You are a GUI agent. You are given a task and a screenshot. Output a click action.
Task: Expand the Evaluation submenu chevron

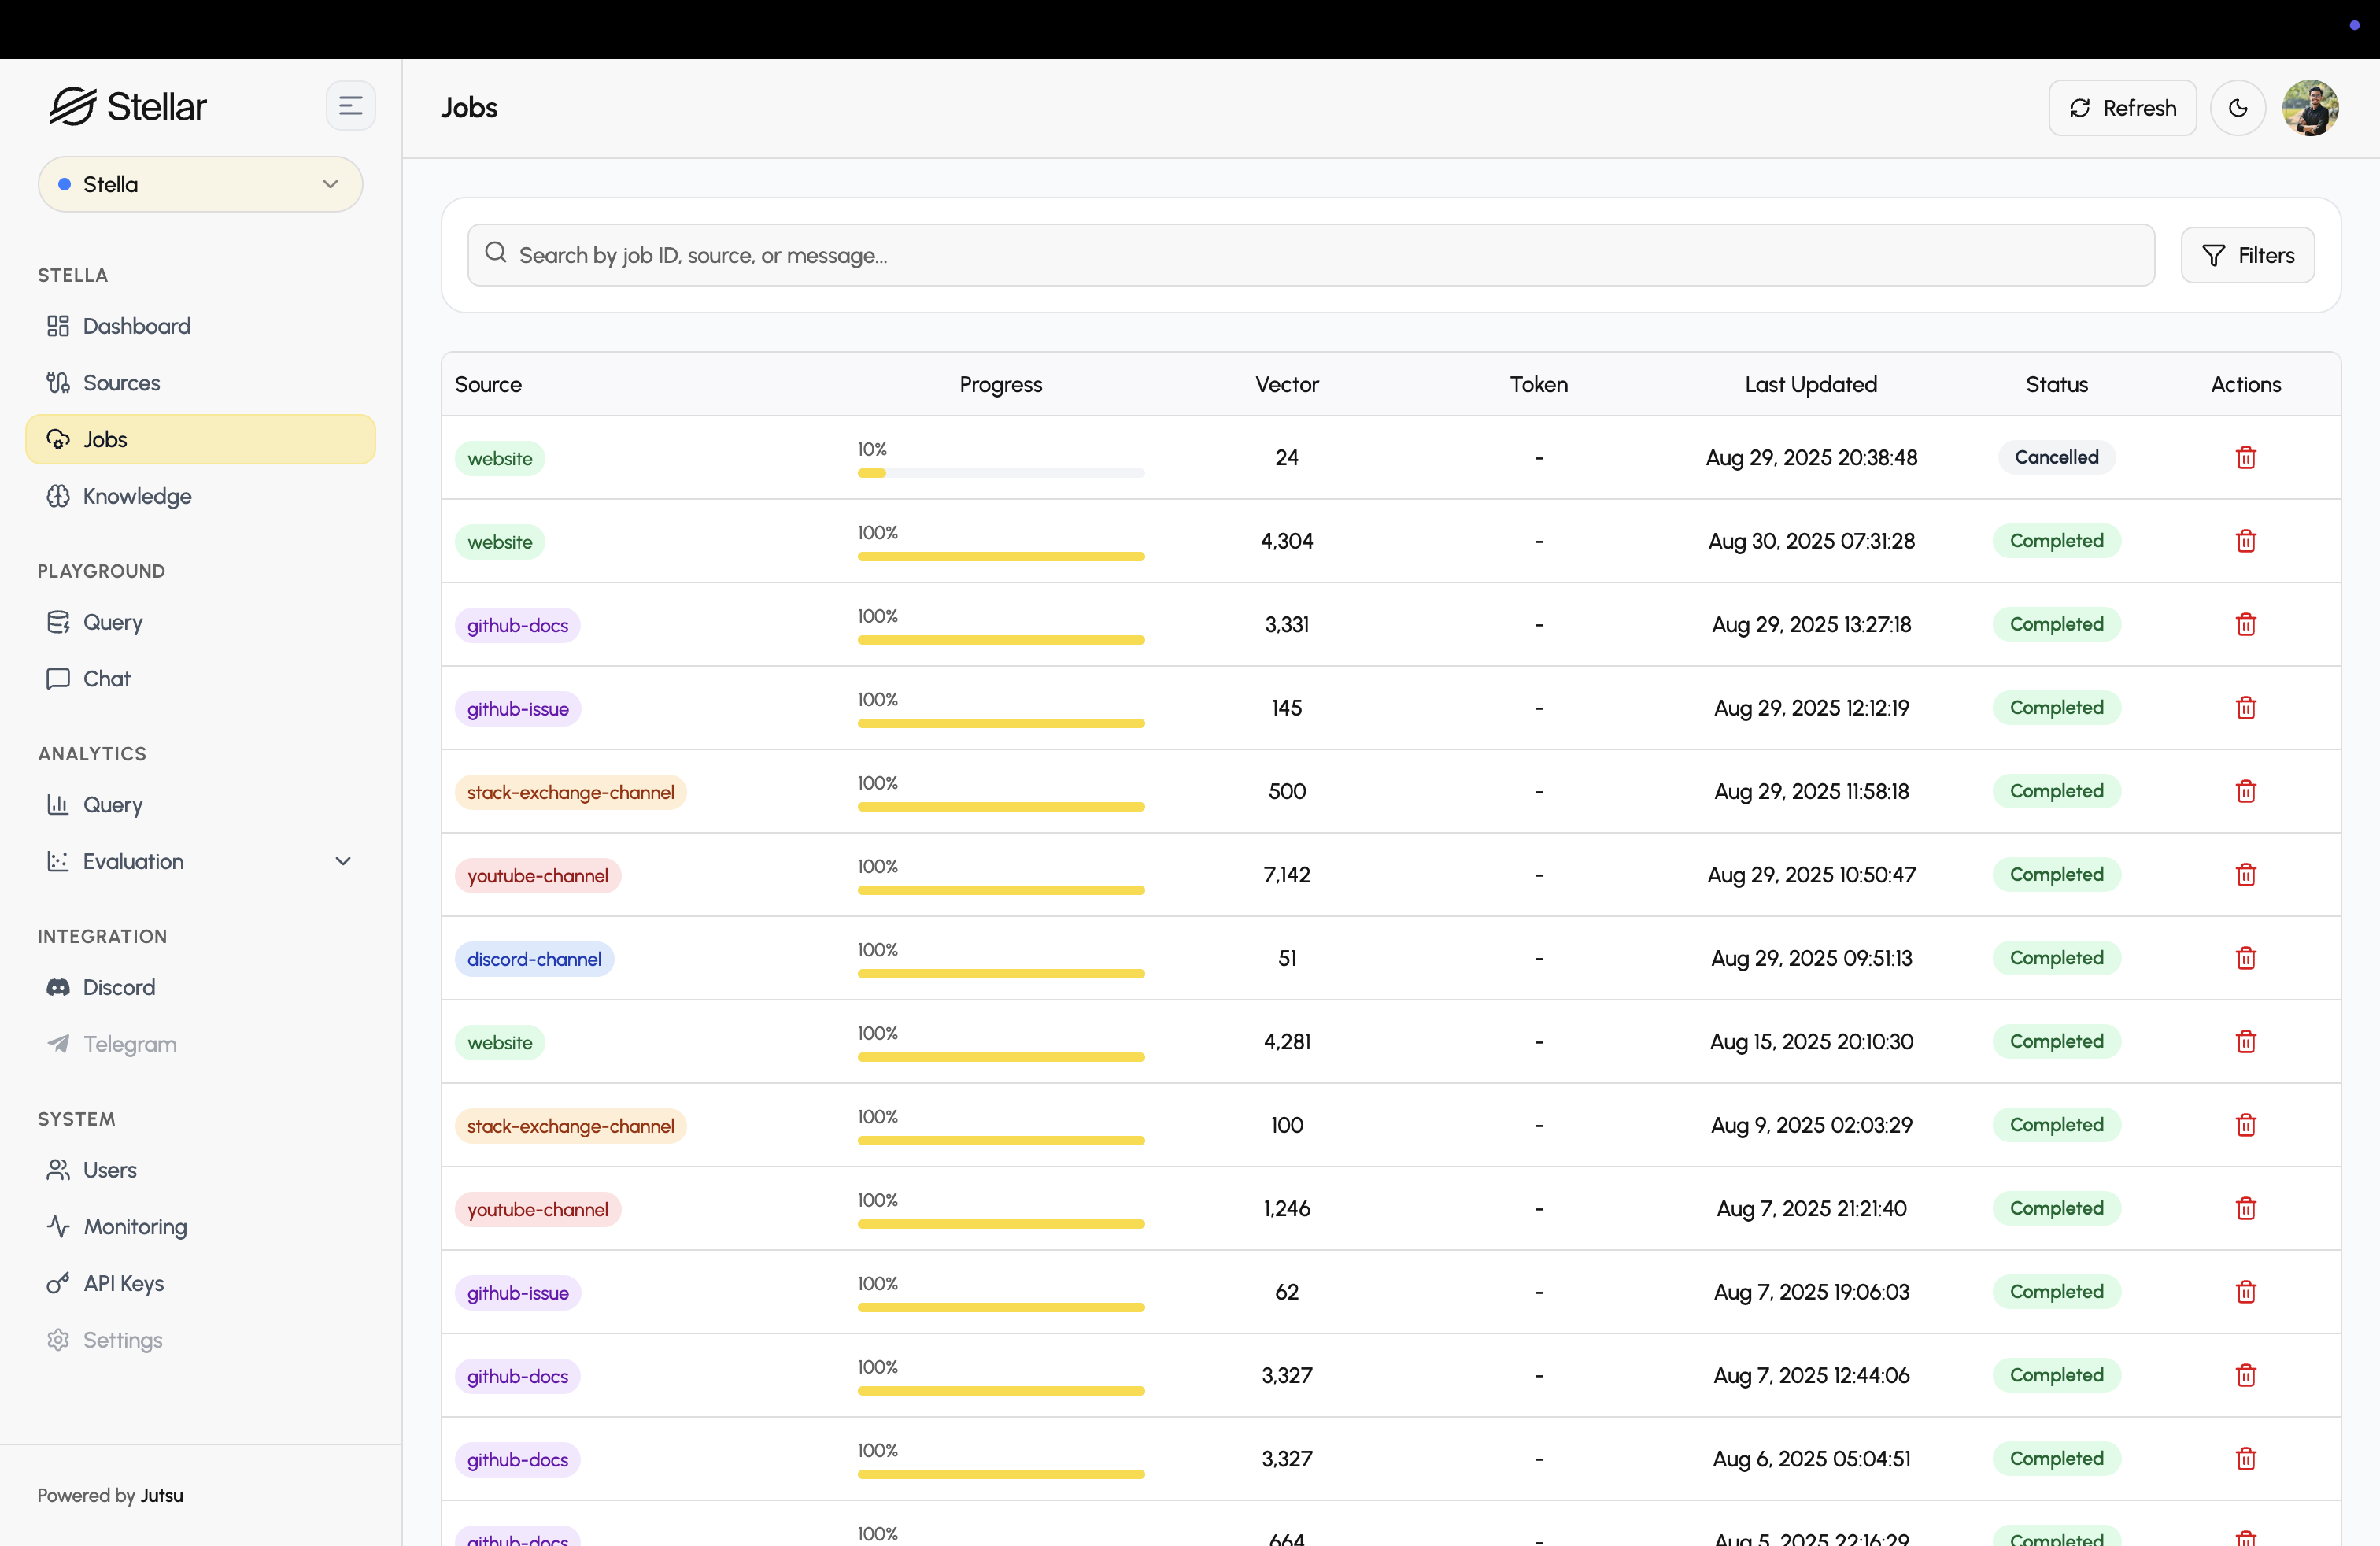point(343,861)
